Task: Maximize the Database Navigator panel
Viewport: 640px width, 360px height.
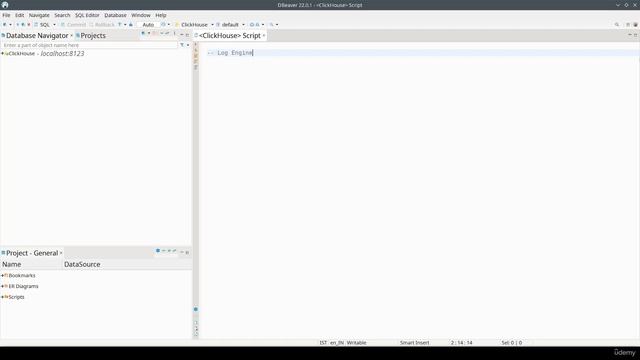Action: [x=187, y=35]
